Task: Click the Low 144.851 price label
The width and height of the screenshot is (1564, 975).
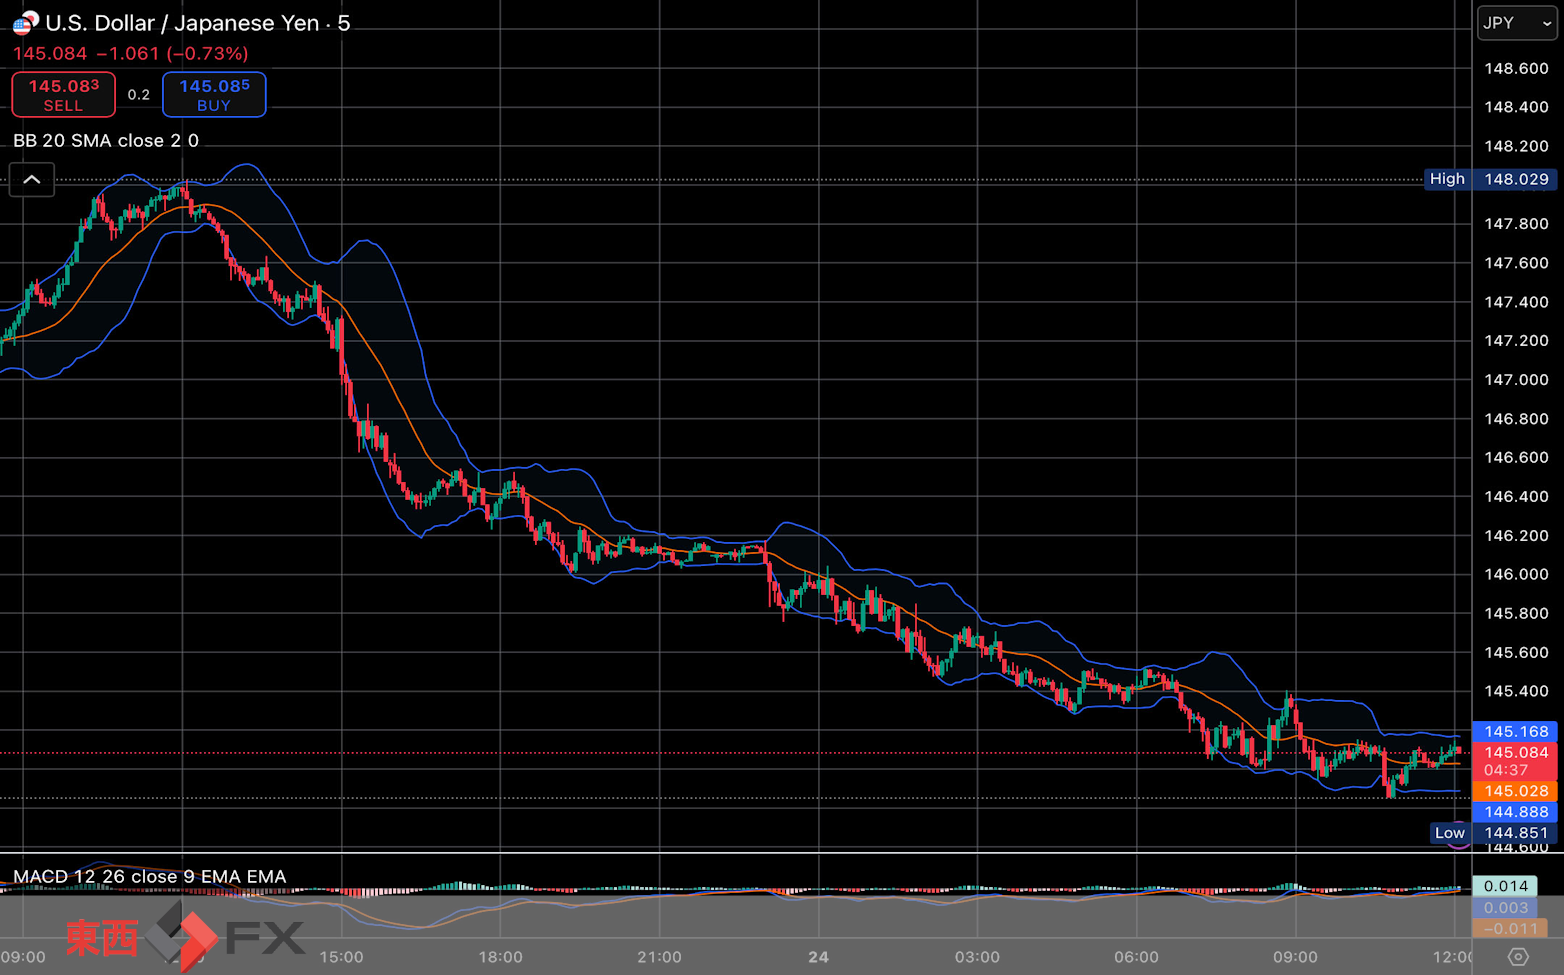Action: (x=1494, y=833)
